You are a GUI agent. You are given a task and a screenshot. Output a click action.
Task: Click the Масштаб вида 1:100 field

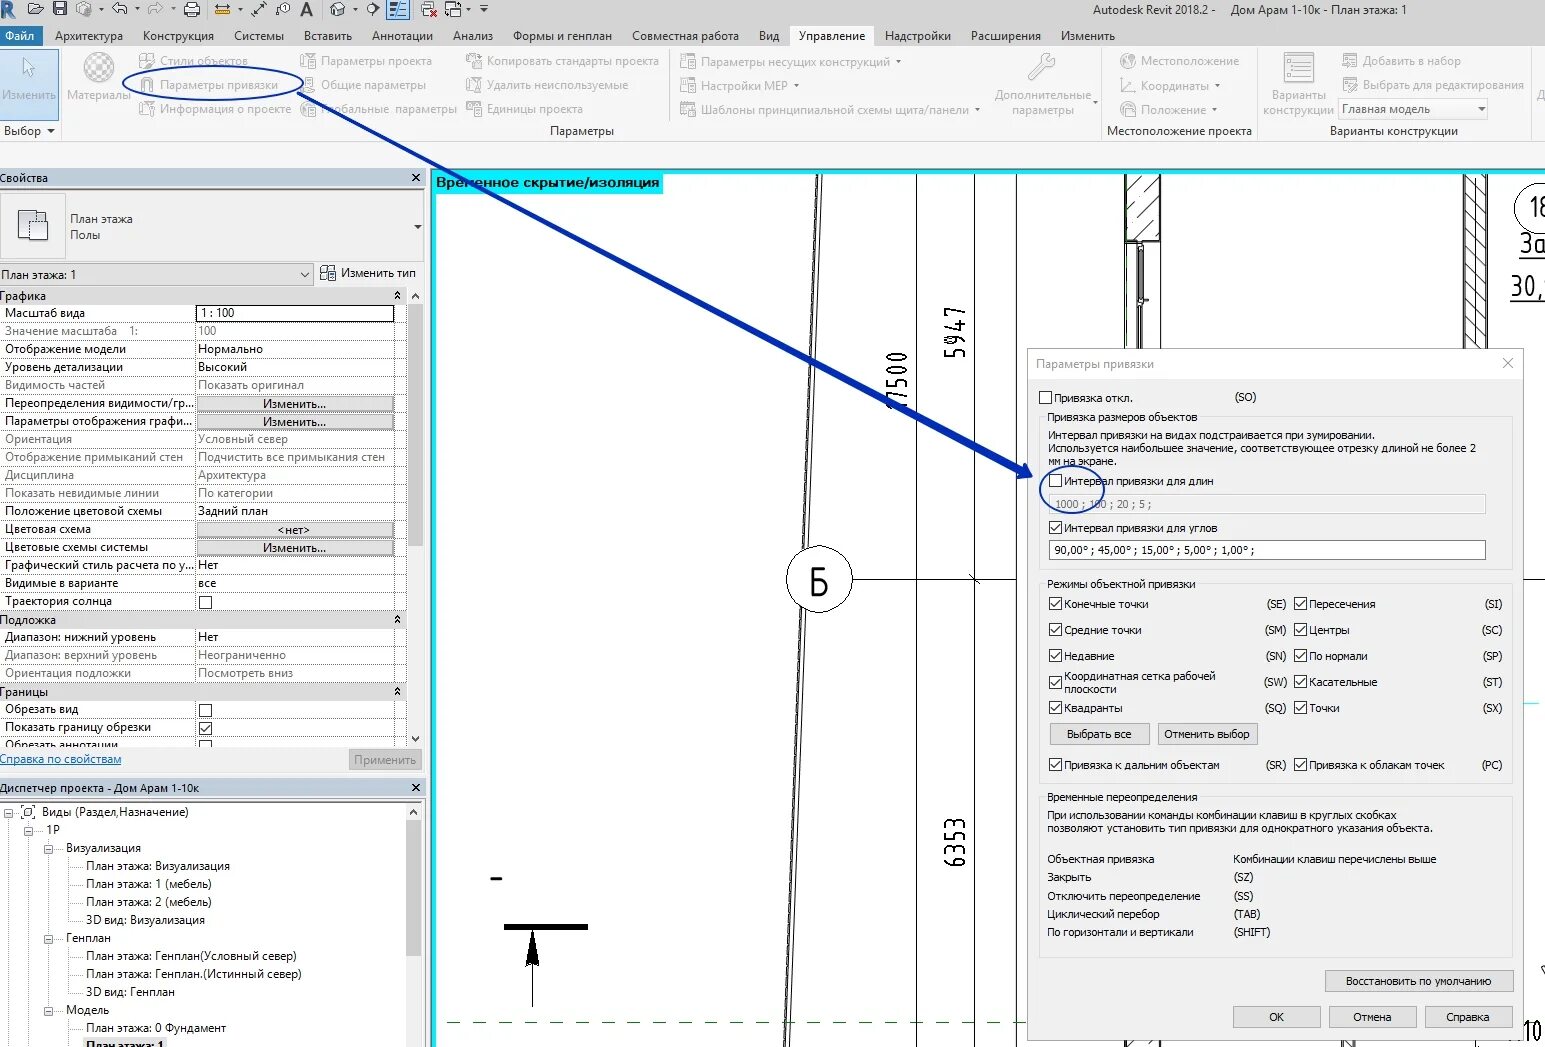pyautogui.click(x=295, y=313)
